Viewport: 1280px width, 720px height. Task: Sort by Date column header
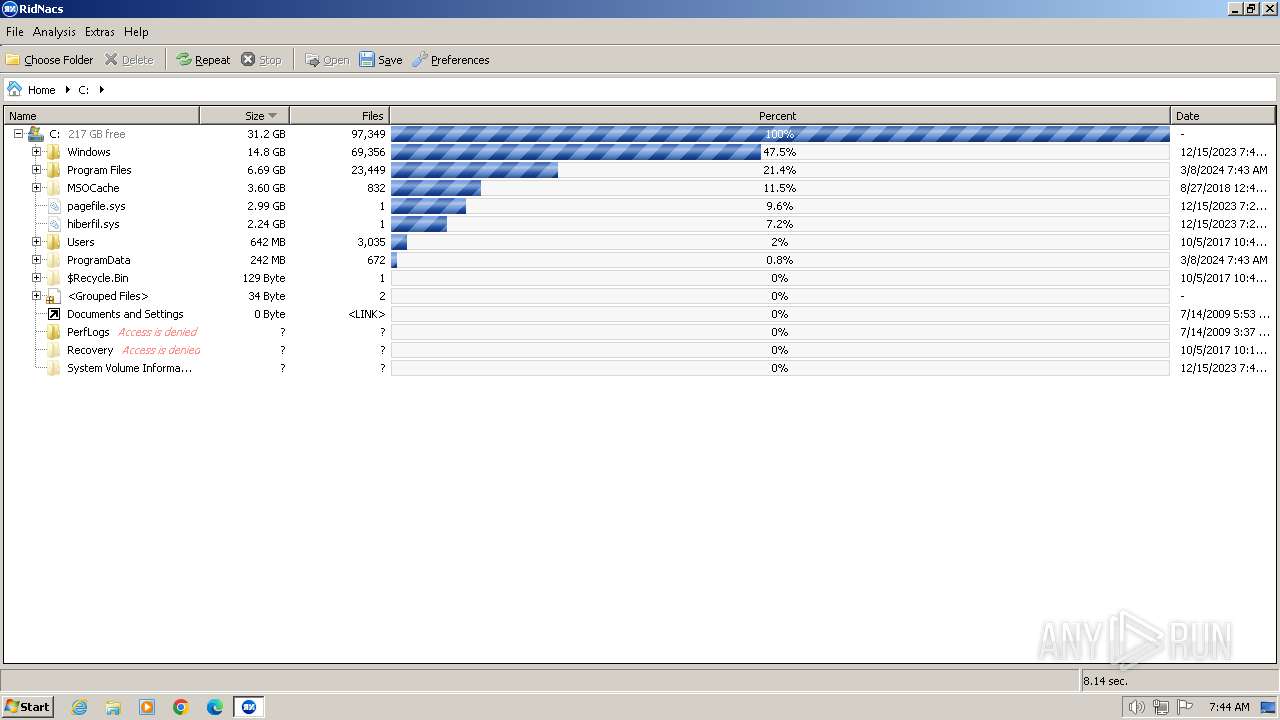tap(1223, 116)
